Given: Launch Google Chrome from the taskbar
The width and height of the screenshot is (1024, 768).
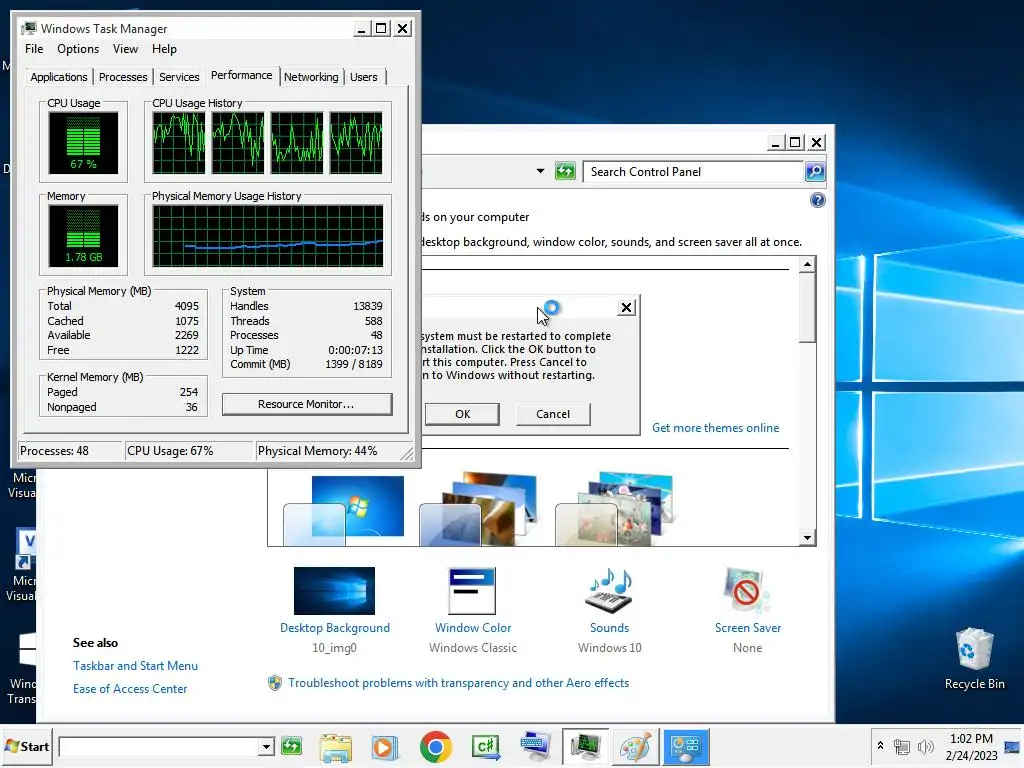Looking at the screenshot, I should pyautogui.click(x=436, y=747).
